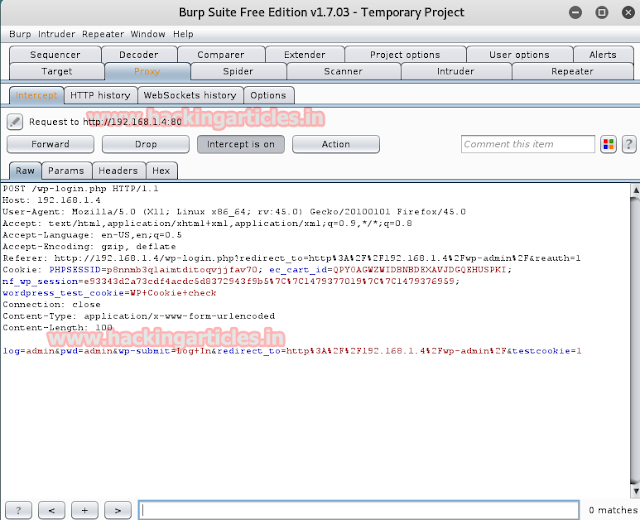Switch to the Comparer tab

(221, 55)
